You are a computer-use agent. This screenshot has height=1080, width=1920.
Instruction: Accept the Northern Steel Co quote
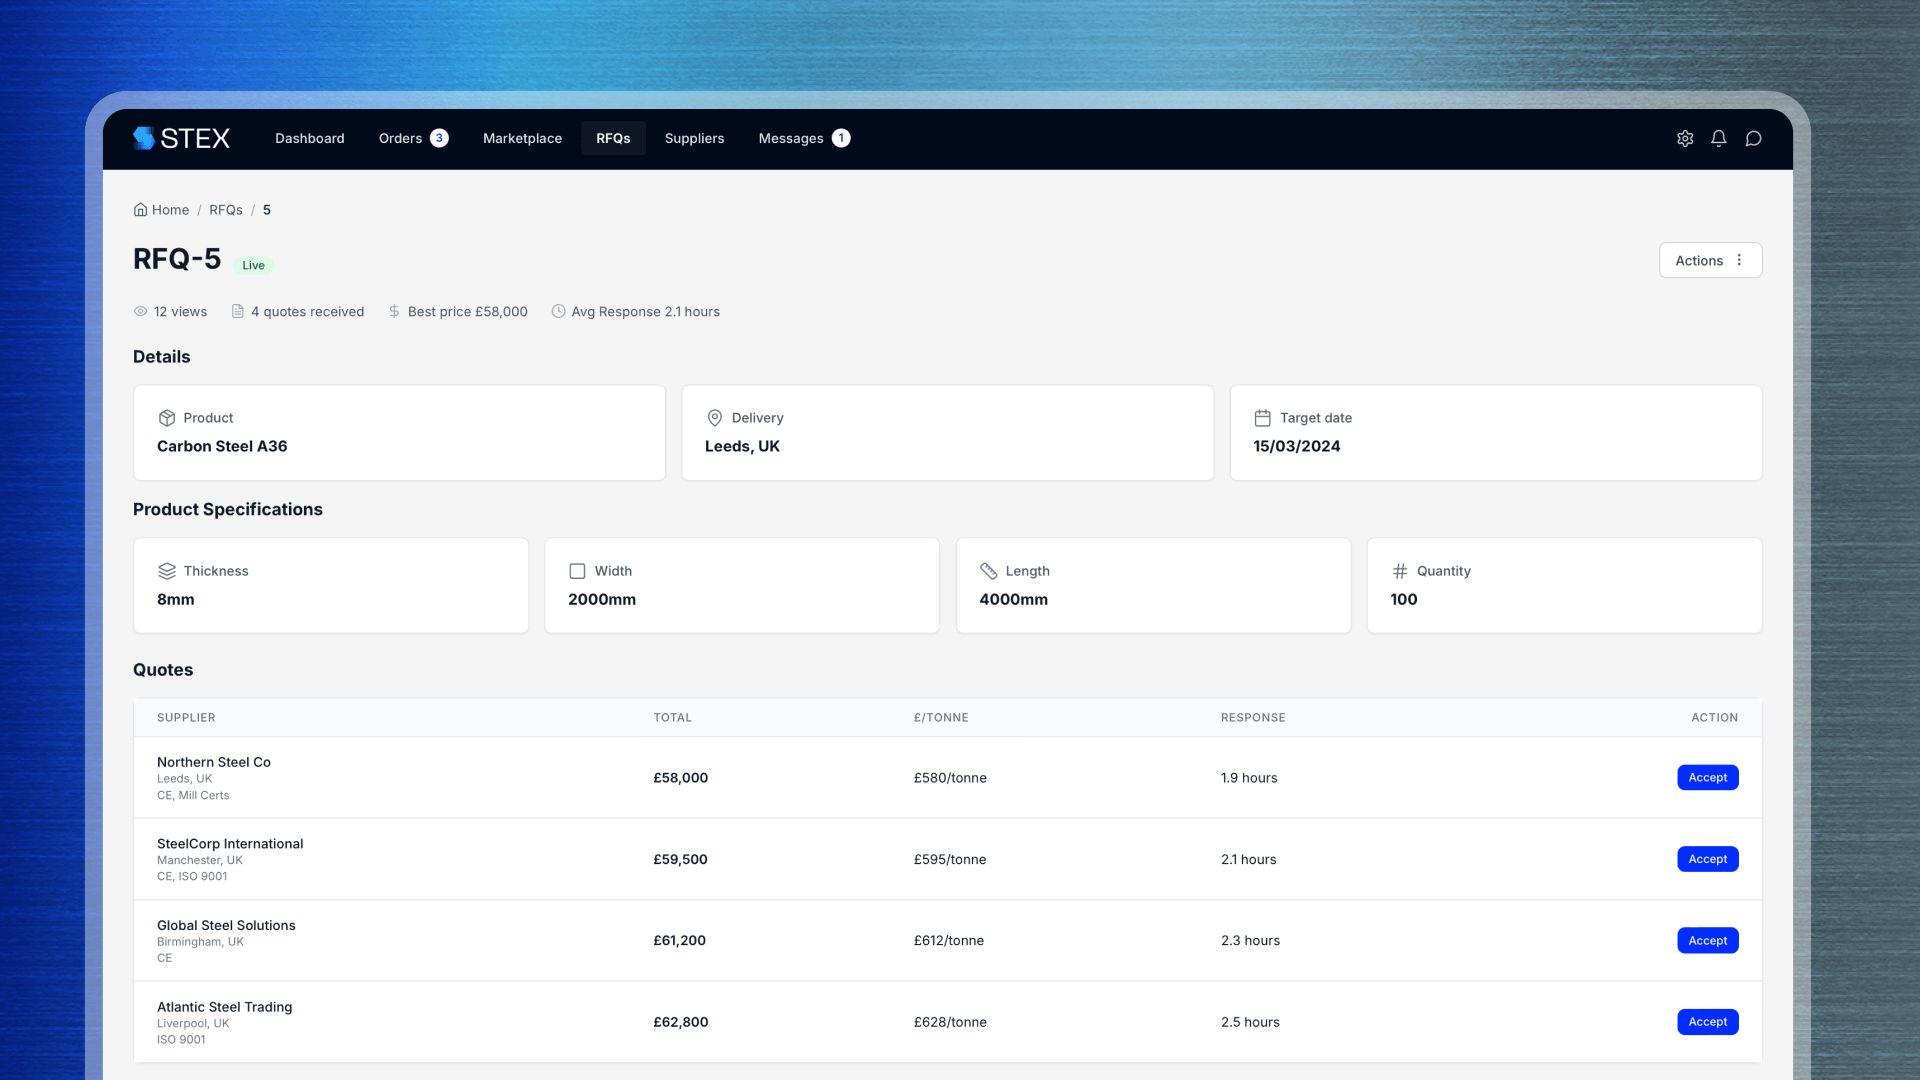click(1707, 778)
